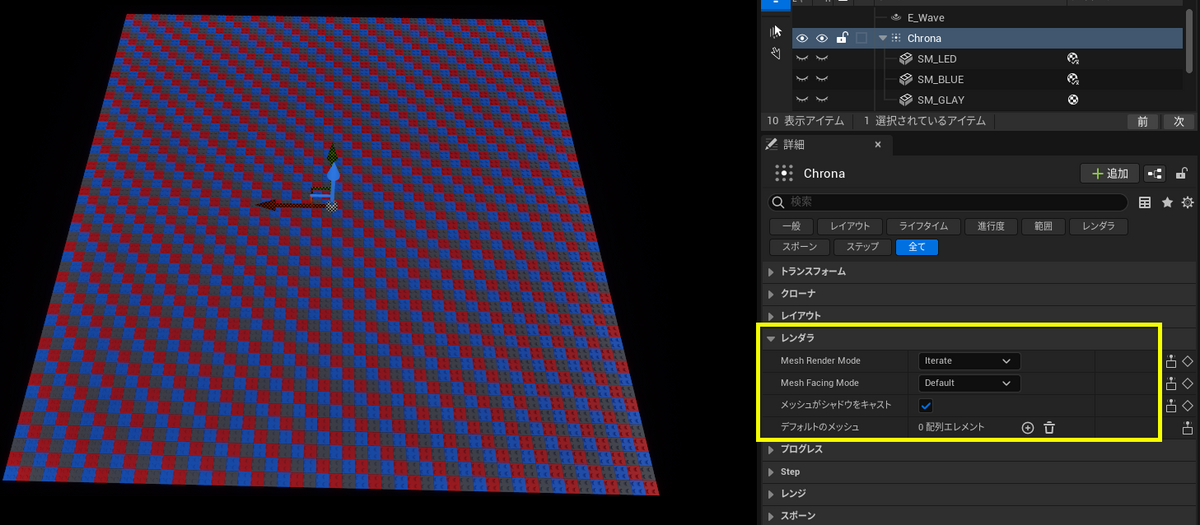Viewport: 1200px width, 525px height.
Task: Click Sequencer pin icon for Mesh Render Mode
Action: point(1171,361)
